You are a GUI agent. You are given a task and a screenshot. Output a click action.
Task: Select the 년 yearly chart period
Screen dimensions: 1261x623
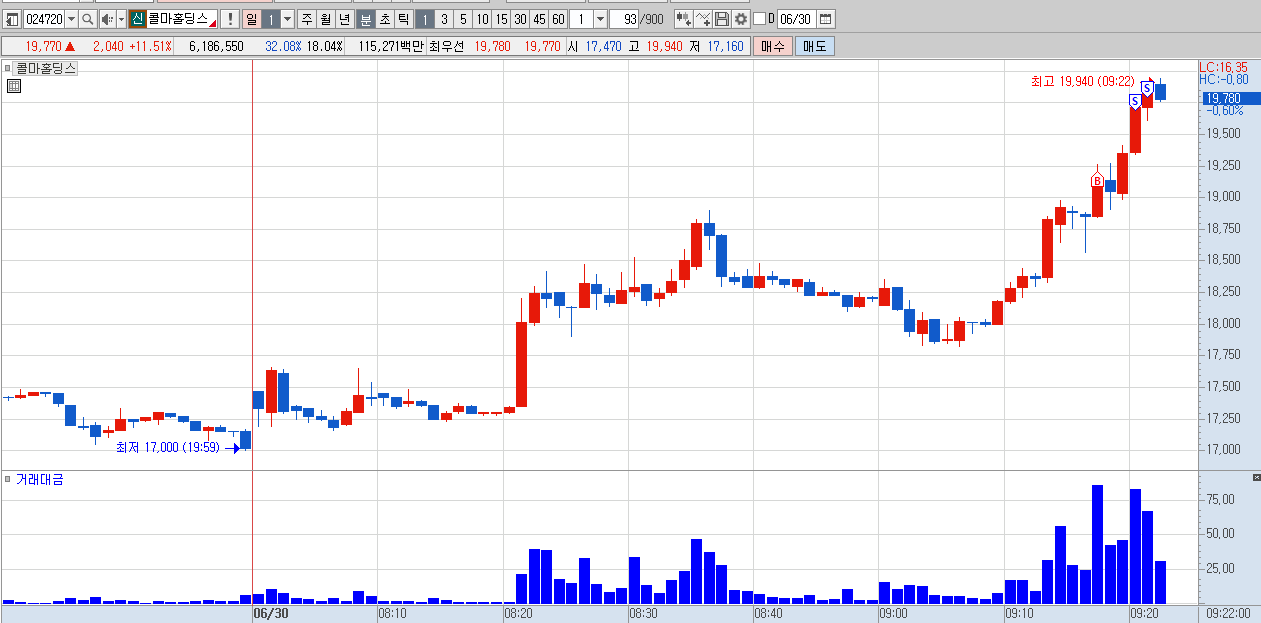pyautogui.click(x=344, y=19)
